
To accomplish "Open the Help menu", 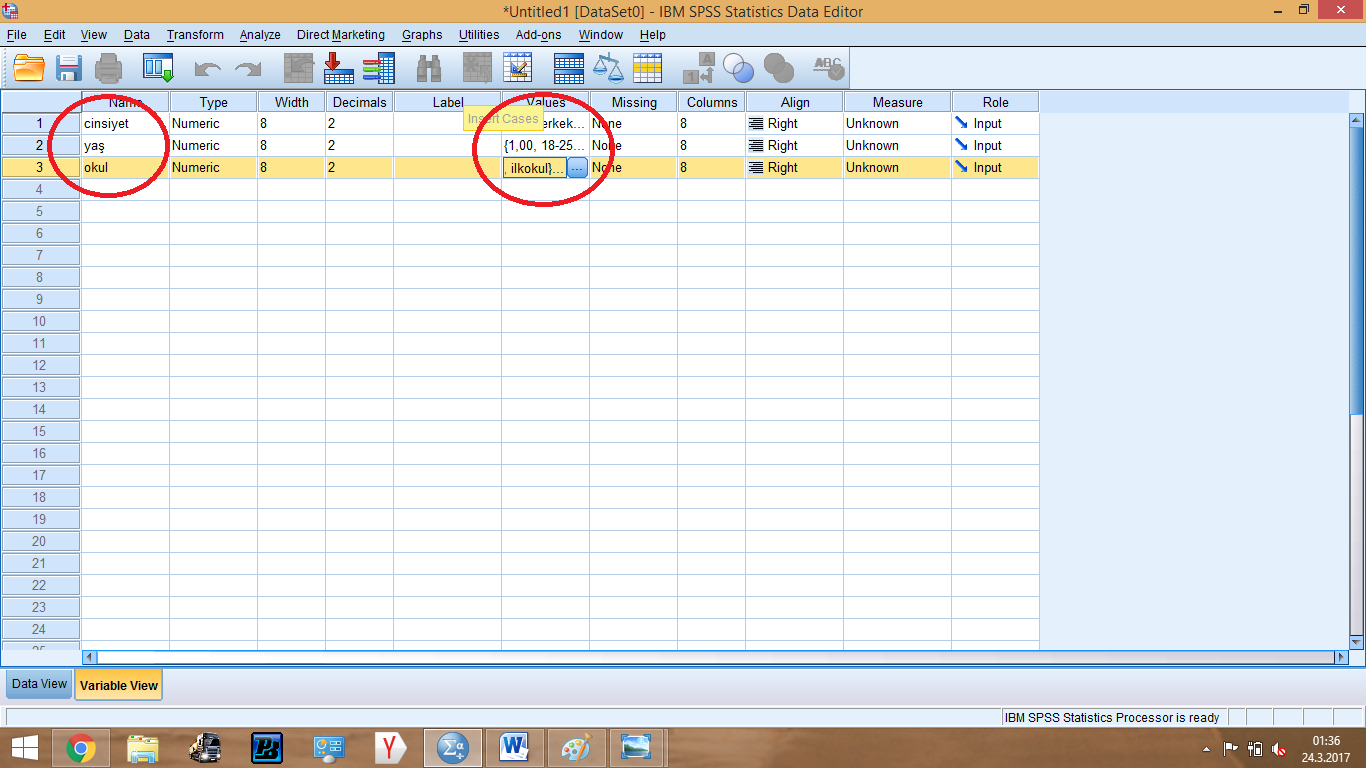I will coord(653,35).
